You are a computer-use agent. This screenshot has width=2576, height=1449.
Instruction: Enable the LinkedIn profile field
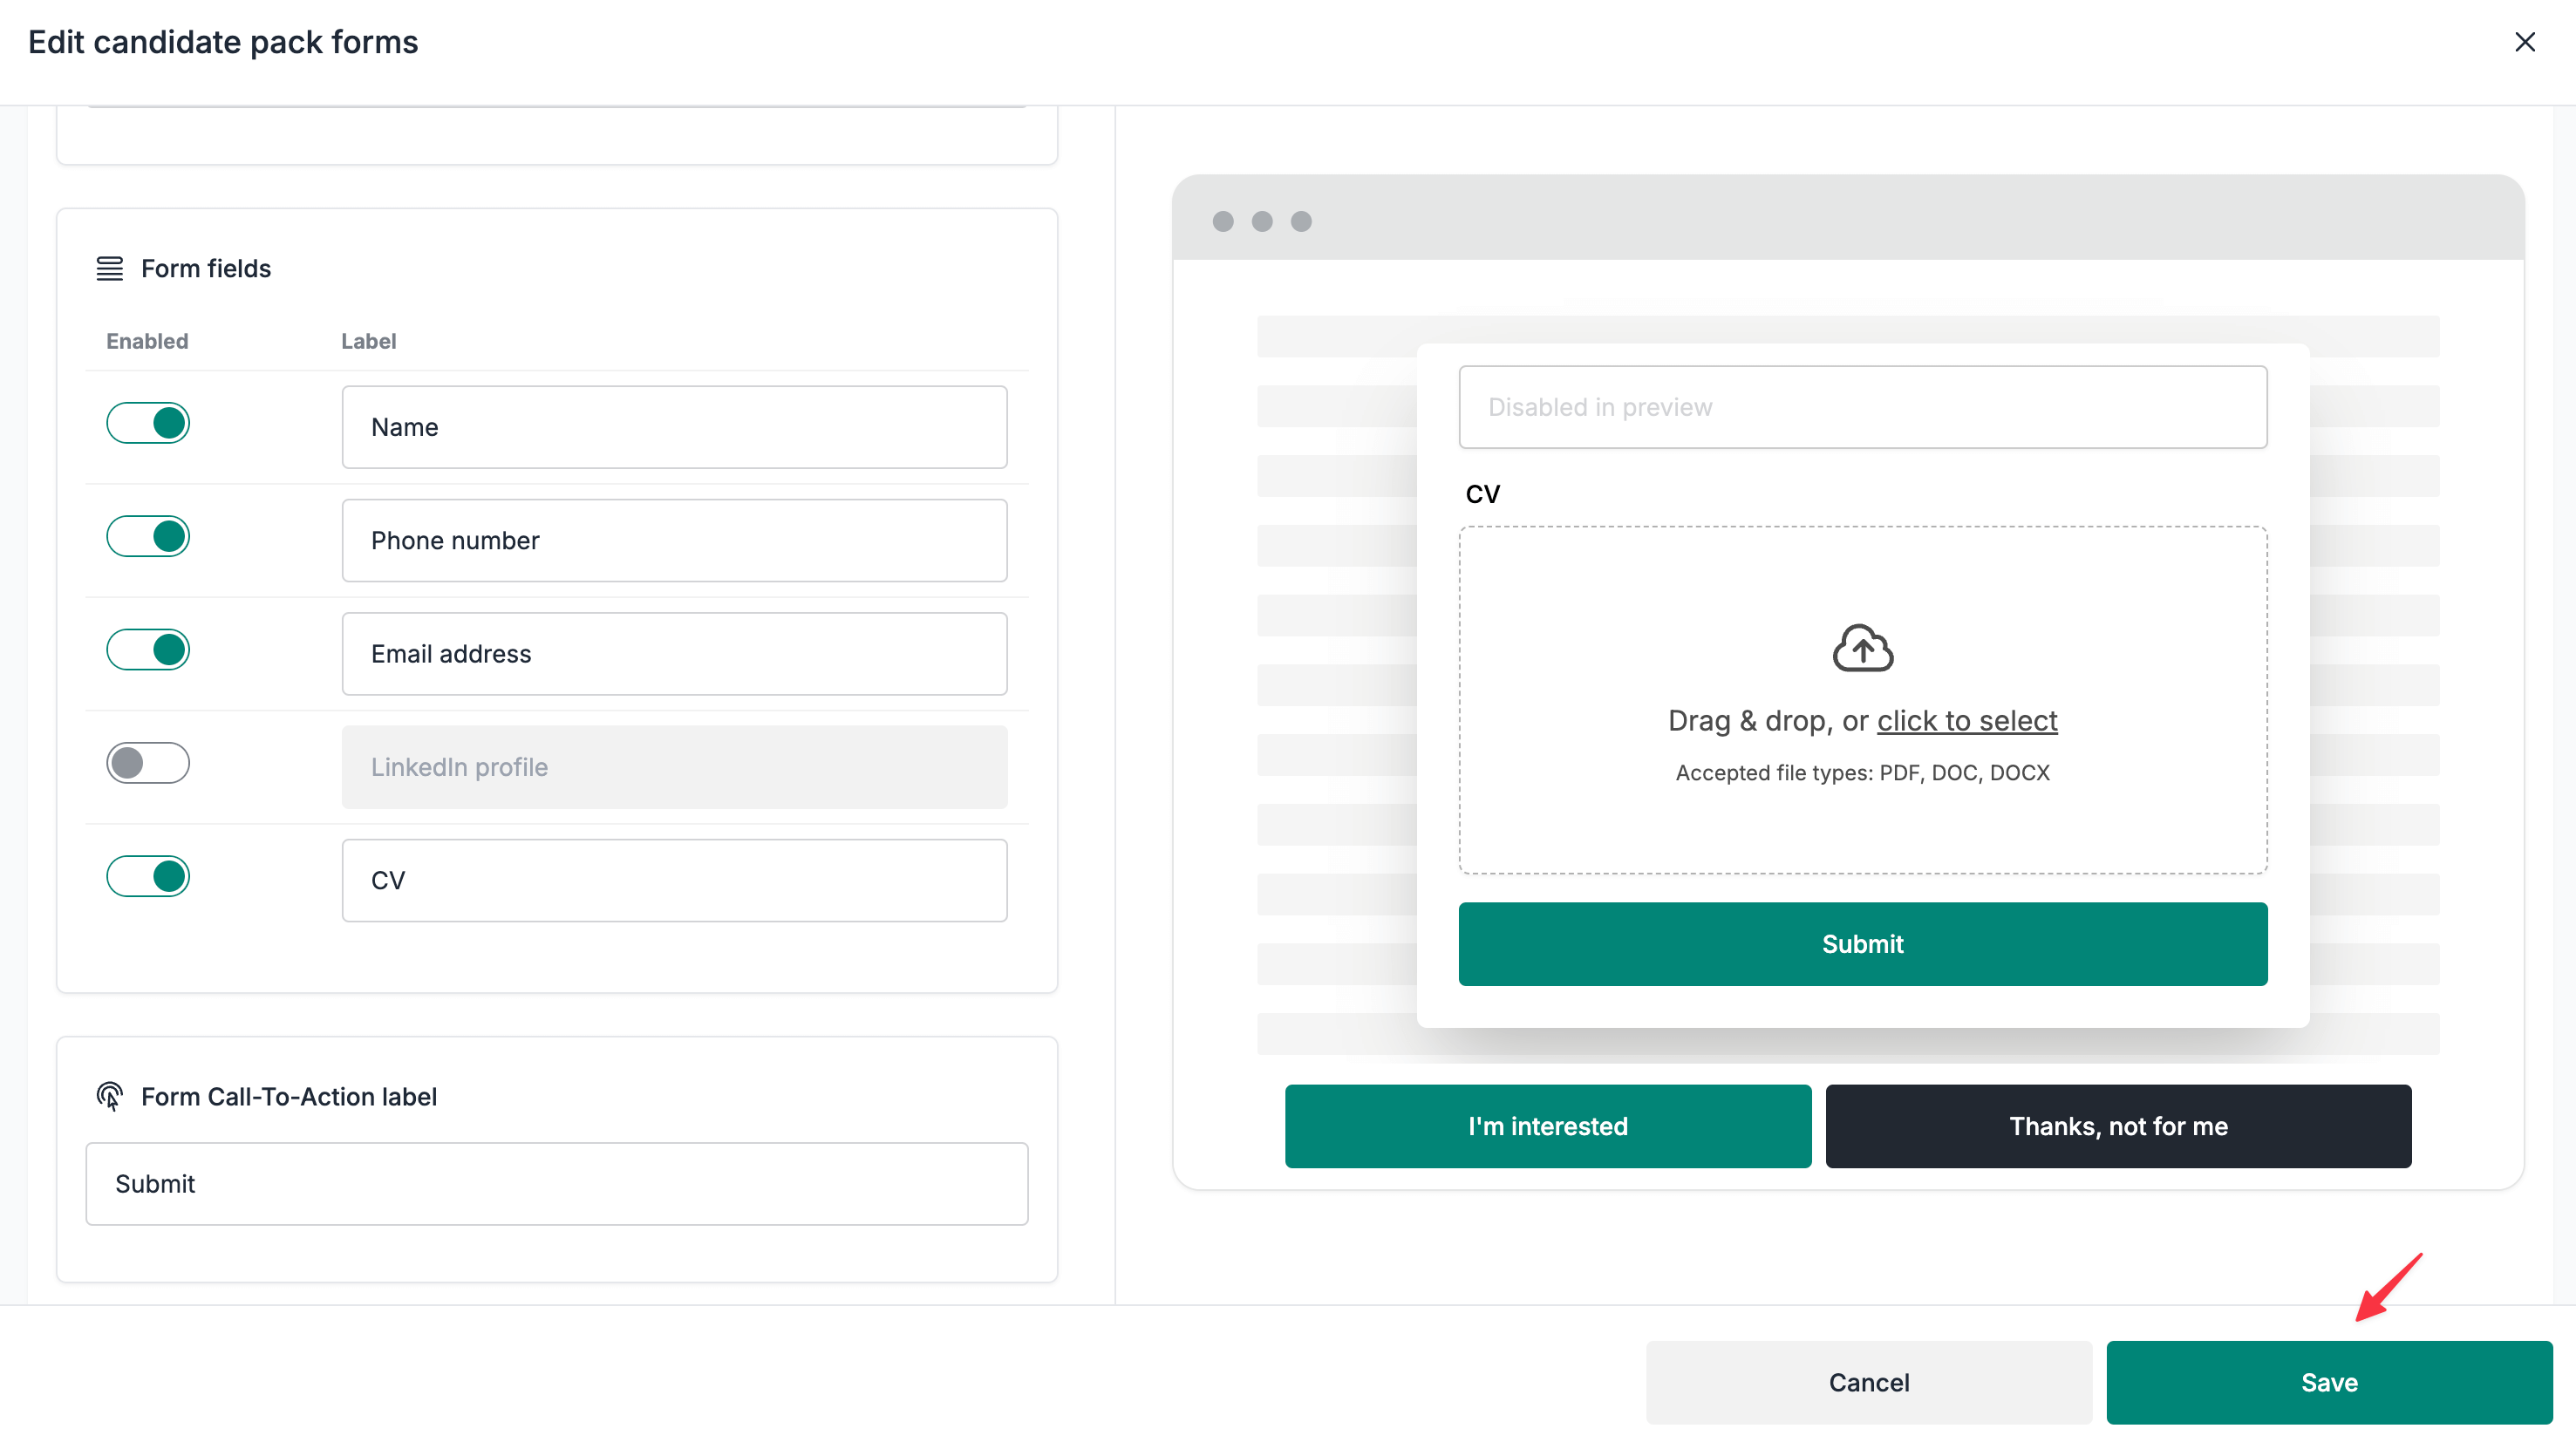(148, 763)
